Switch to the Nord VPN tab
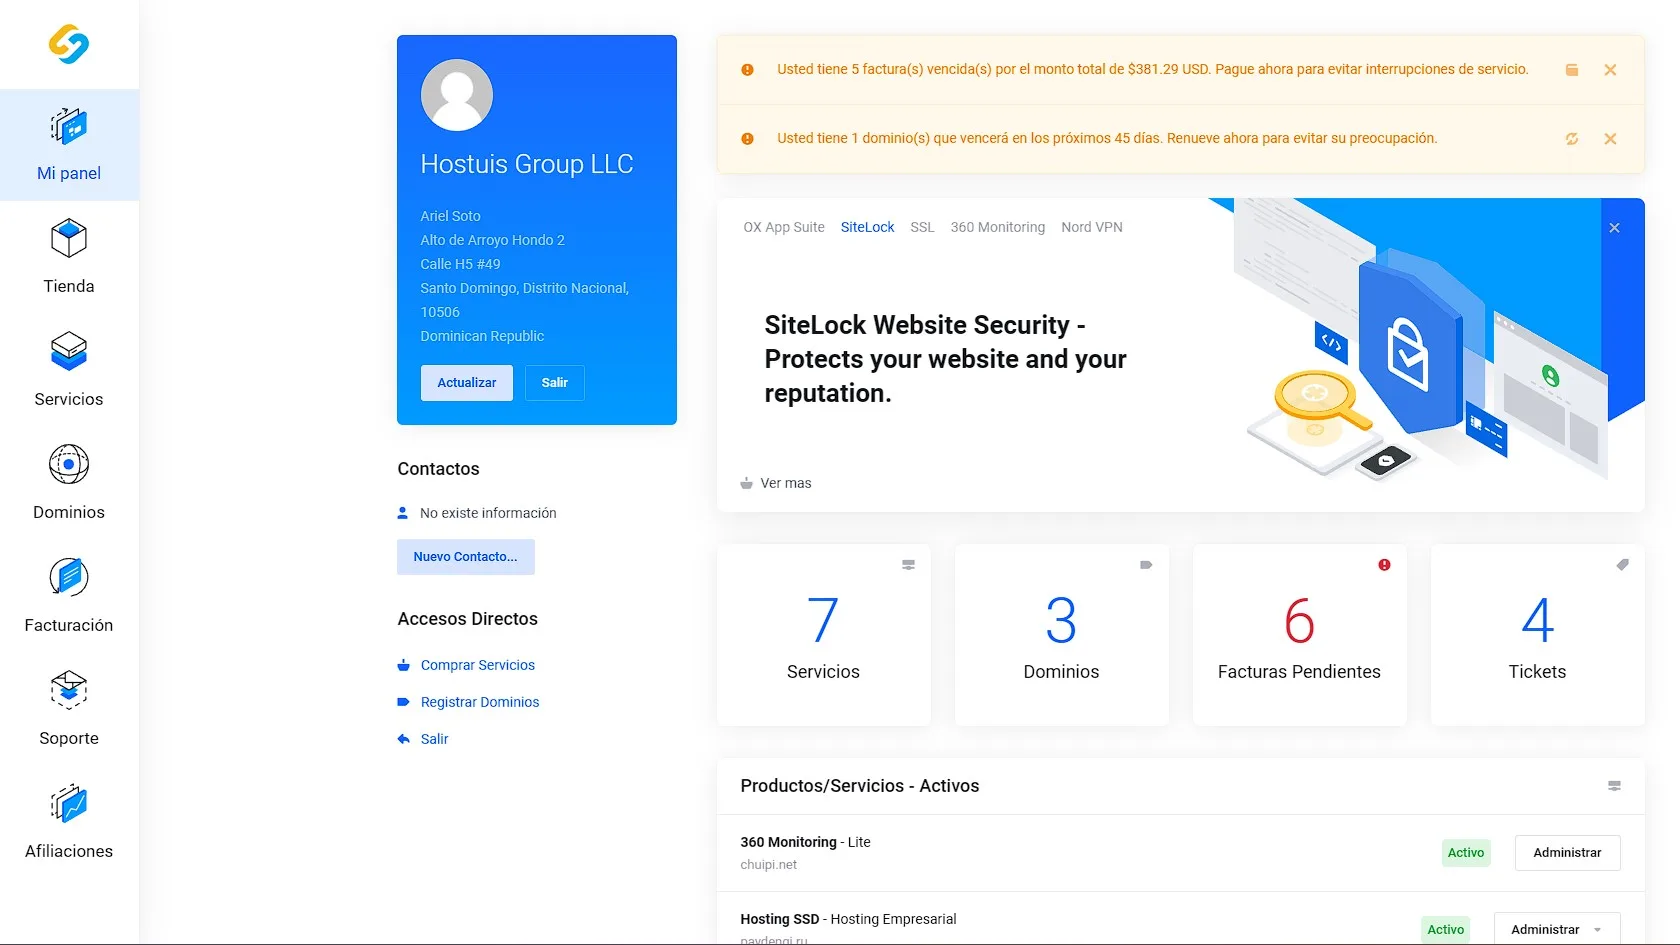 (x=1091, y=227)
